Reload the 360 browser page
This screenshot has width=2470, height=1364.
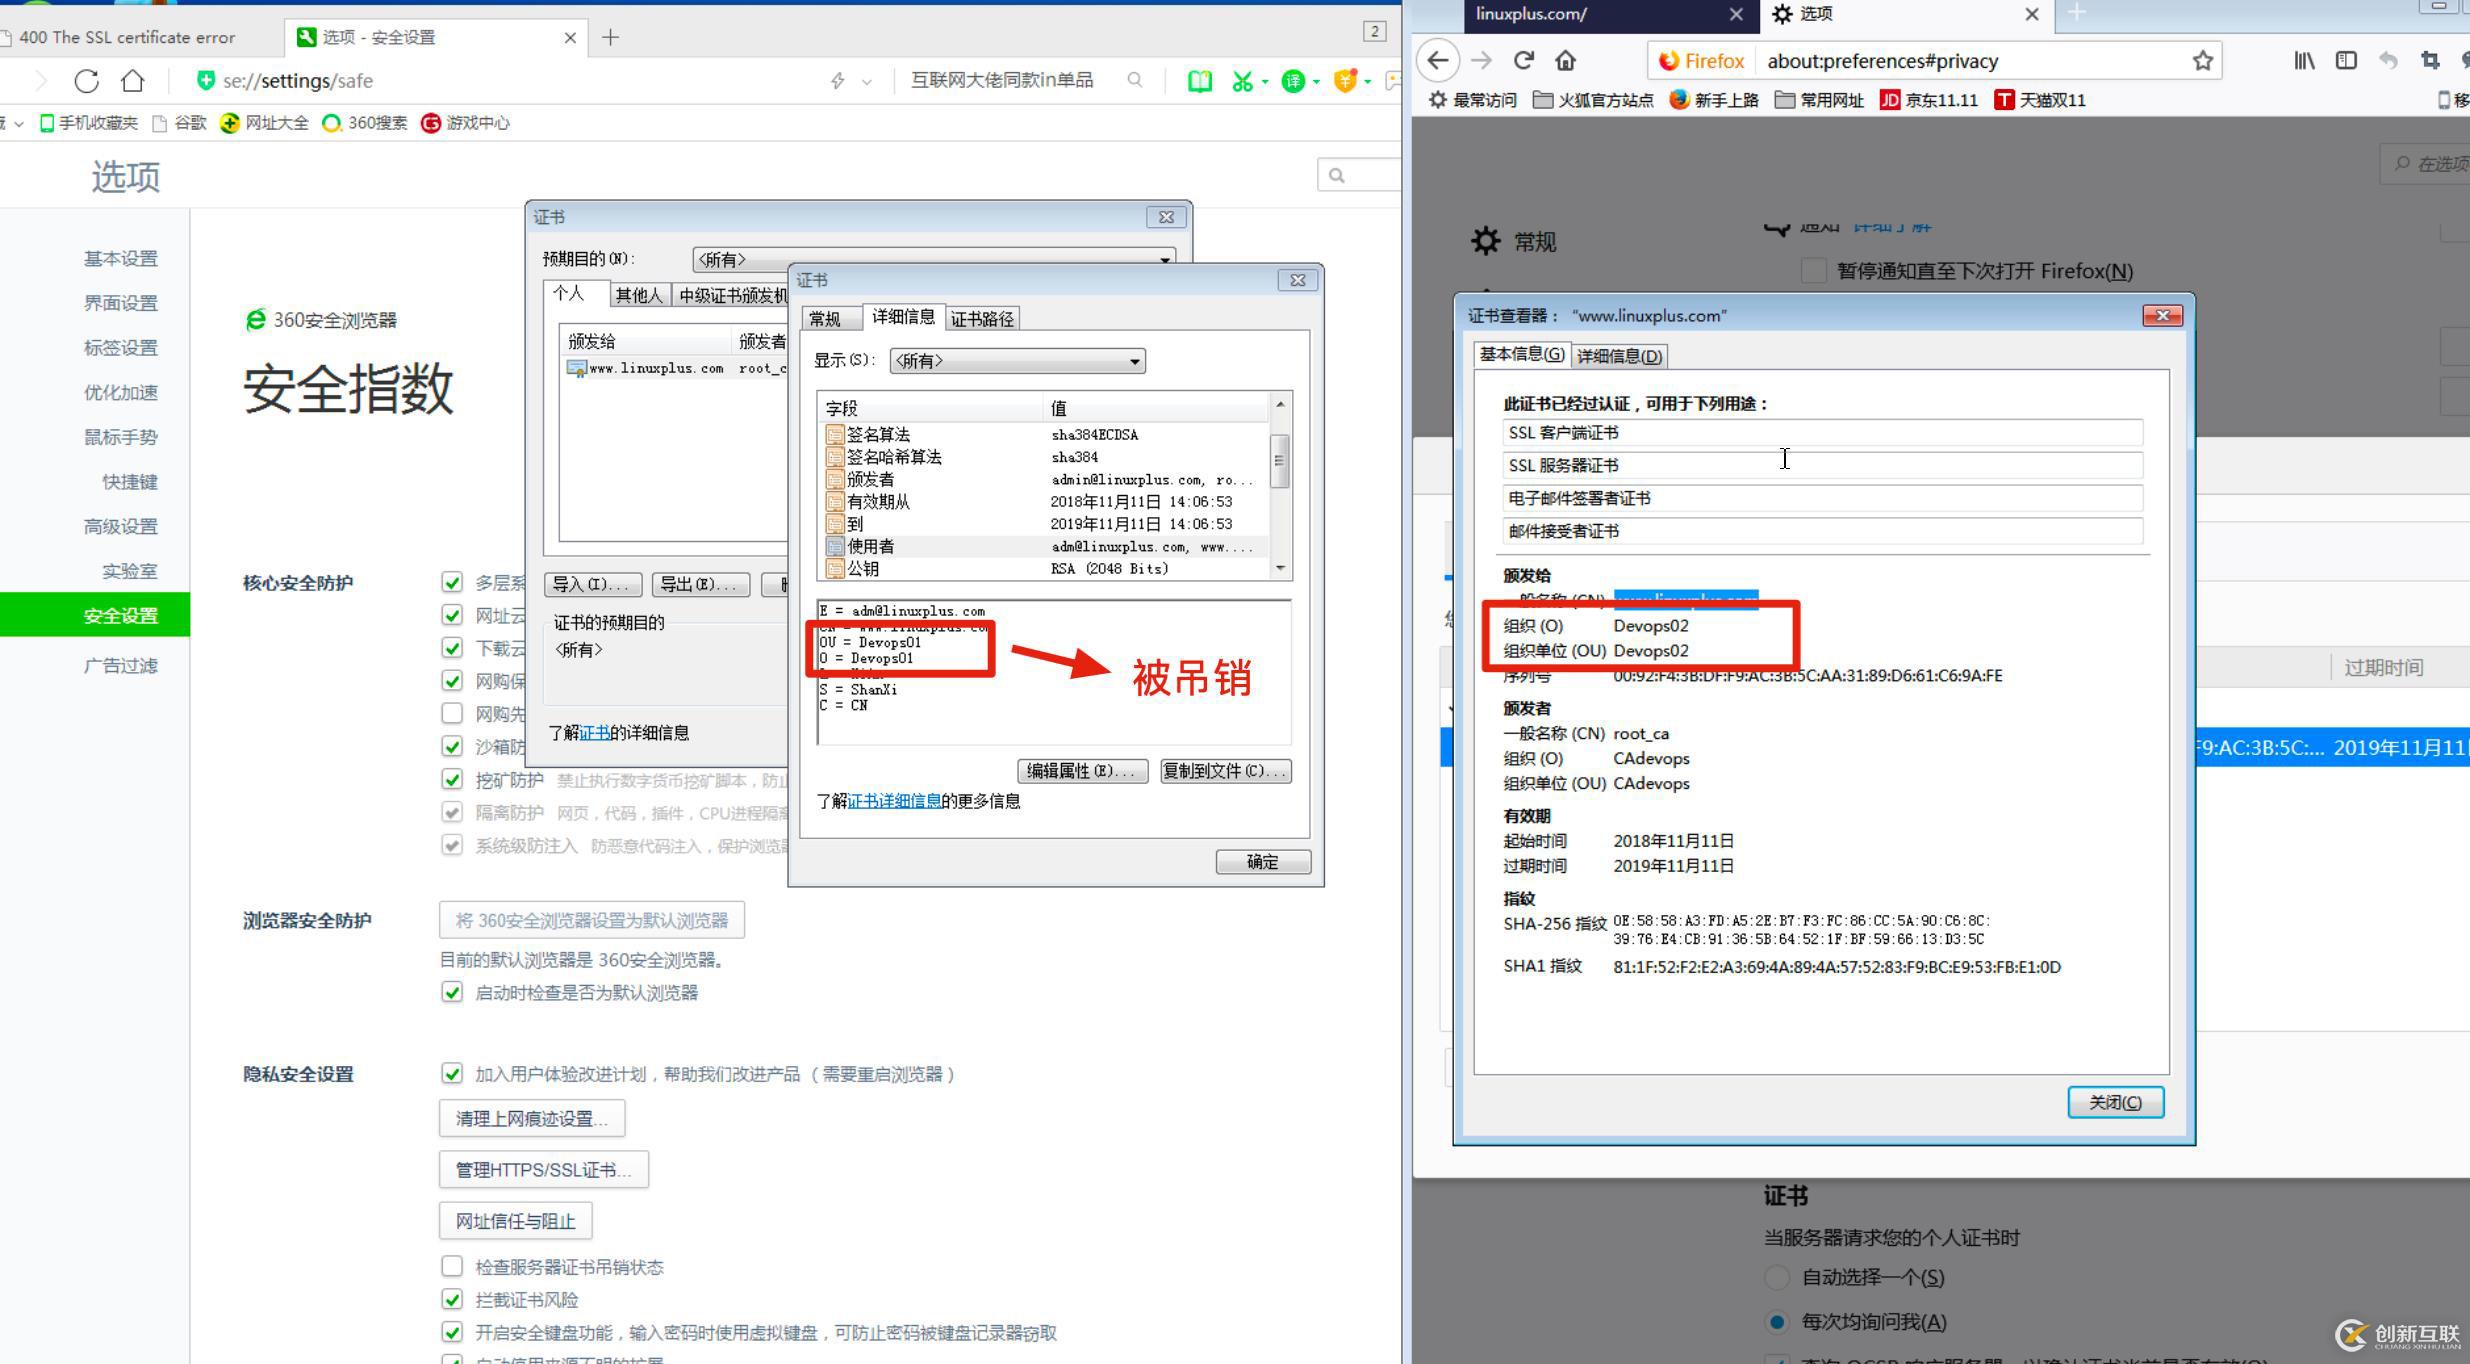(x=86, y=81)
